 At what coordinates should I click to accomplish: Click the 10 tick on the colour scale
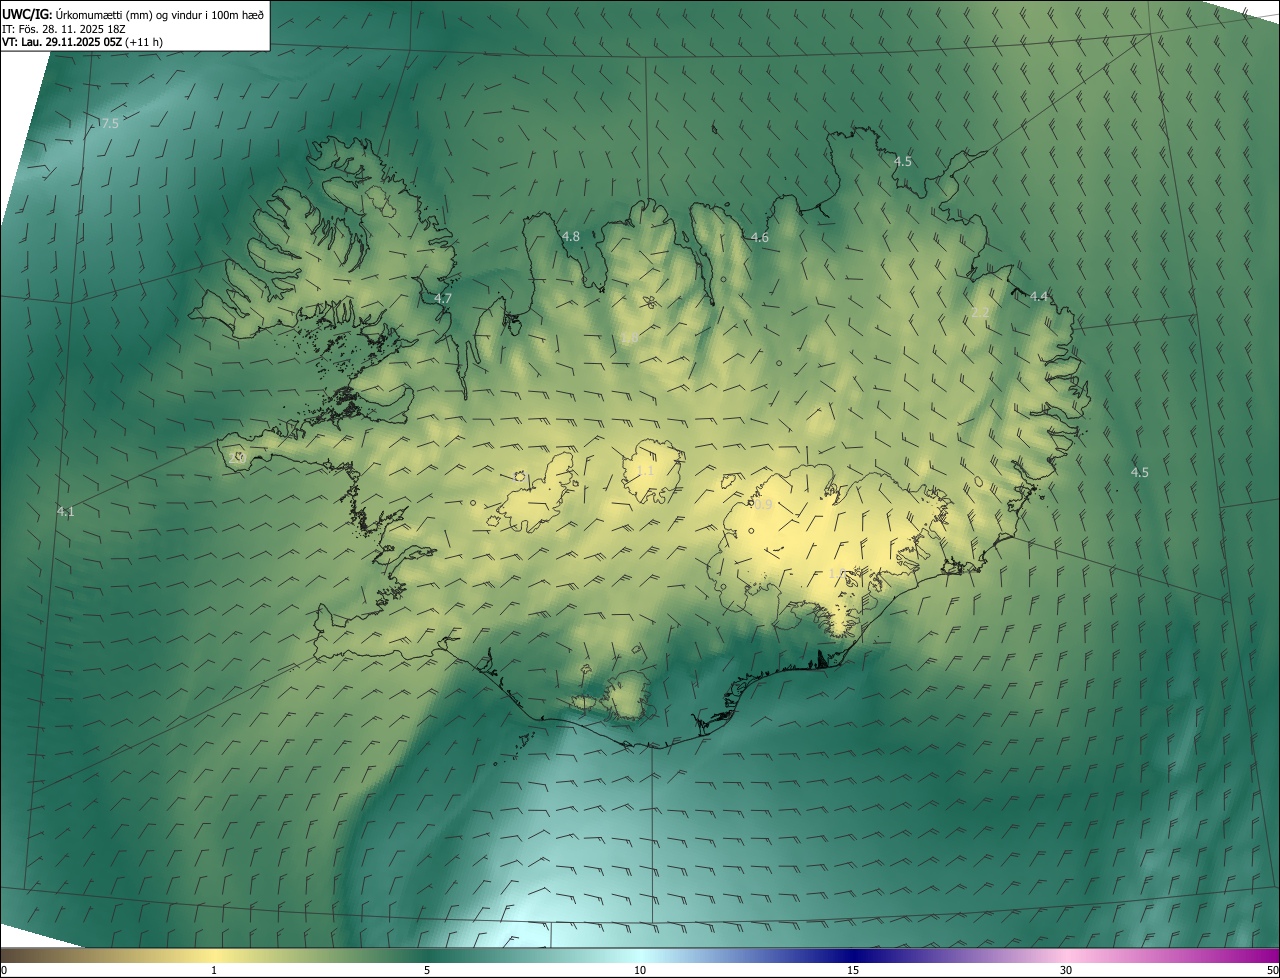pyautogui.click(x=640, y=971)
